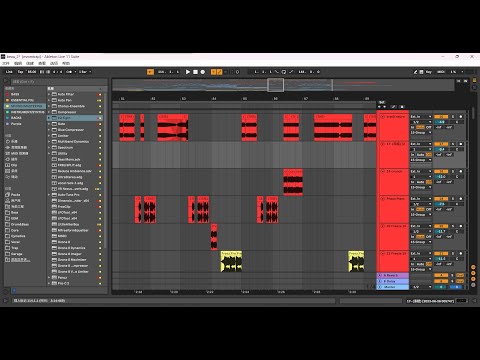
Task: Toggle the orange Follow button
Action: click(x=150, y=72)
